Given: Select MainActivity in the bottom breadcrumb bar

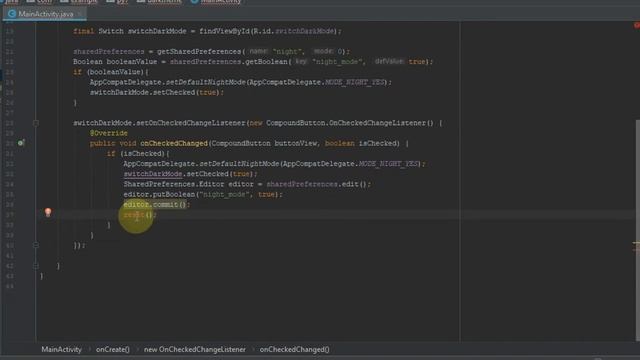Looking at the screenshot, I should (61, 349).
